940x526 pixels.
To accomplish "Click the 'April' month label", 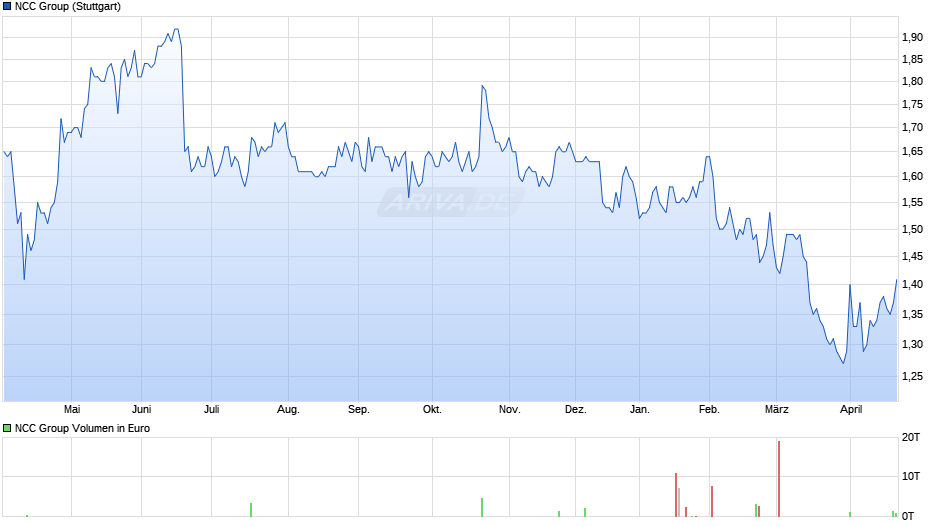I will (851, 409).
